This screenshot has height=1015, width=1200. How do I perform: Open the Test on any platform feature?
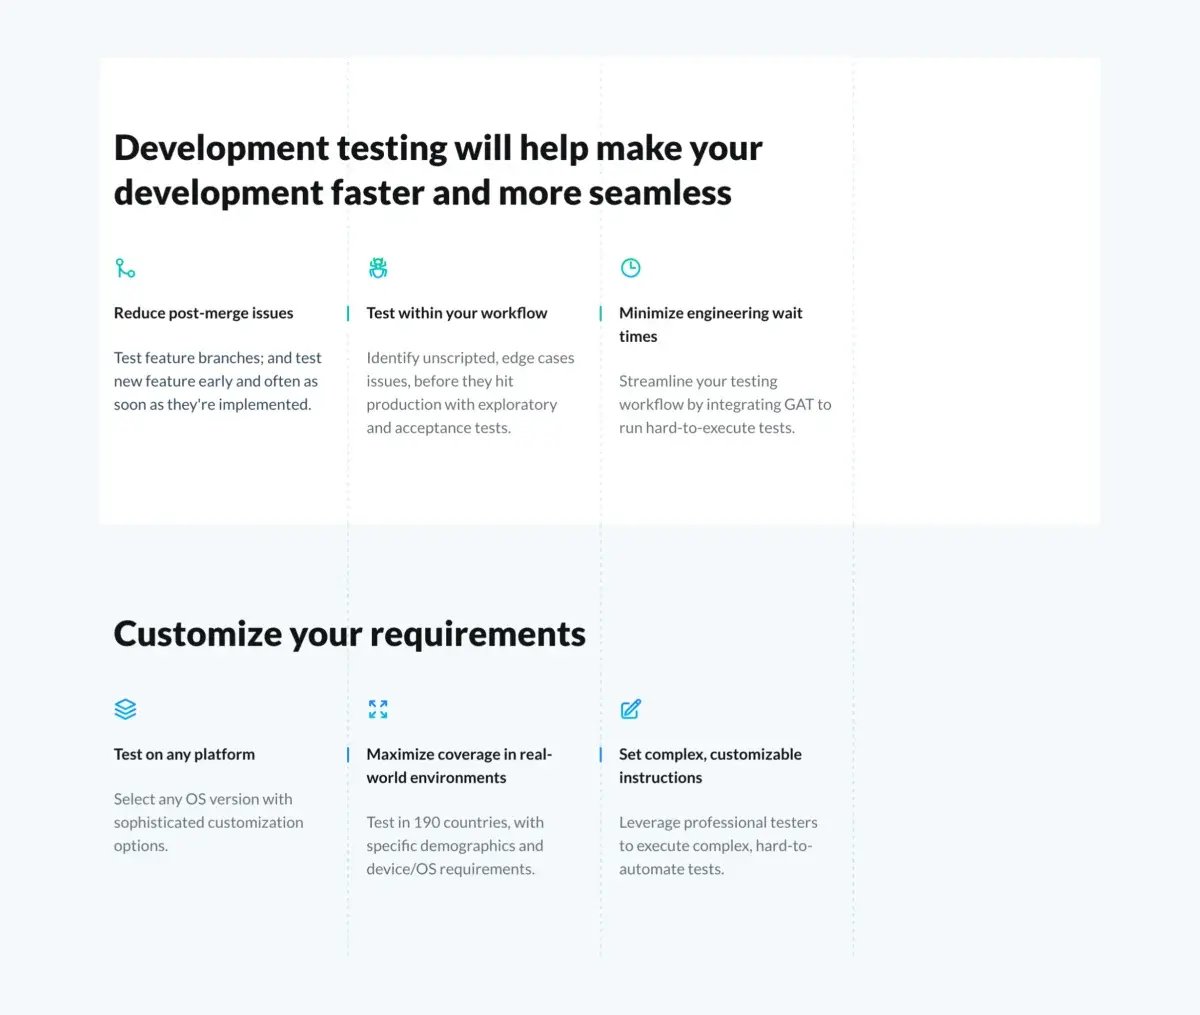coord(184,754)
